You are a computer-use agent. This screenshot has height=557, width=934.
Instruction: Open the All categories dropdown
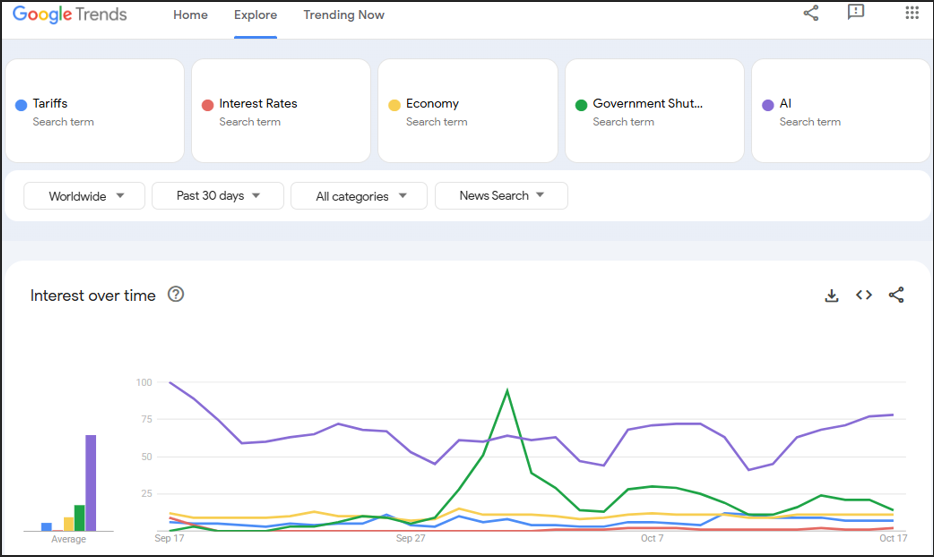(359, 196)
